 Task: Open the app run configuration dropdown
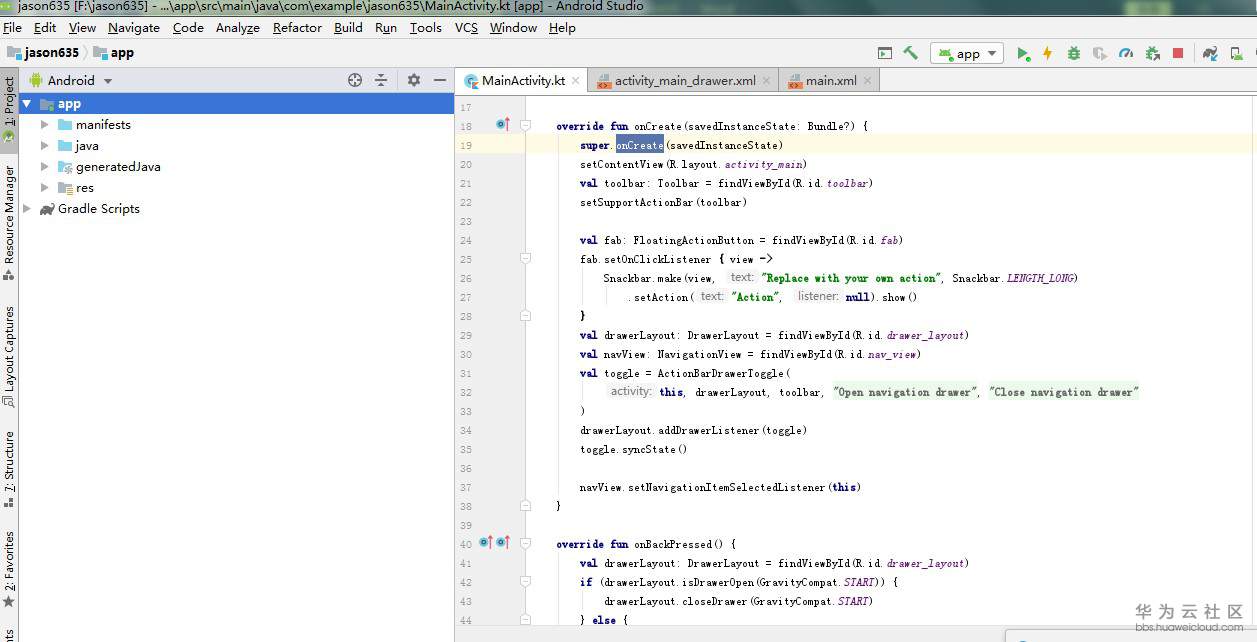click(967, 53)
